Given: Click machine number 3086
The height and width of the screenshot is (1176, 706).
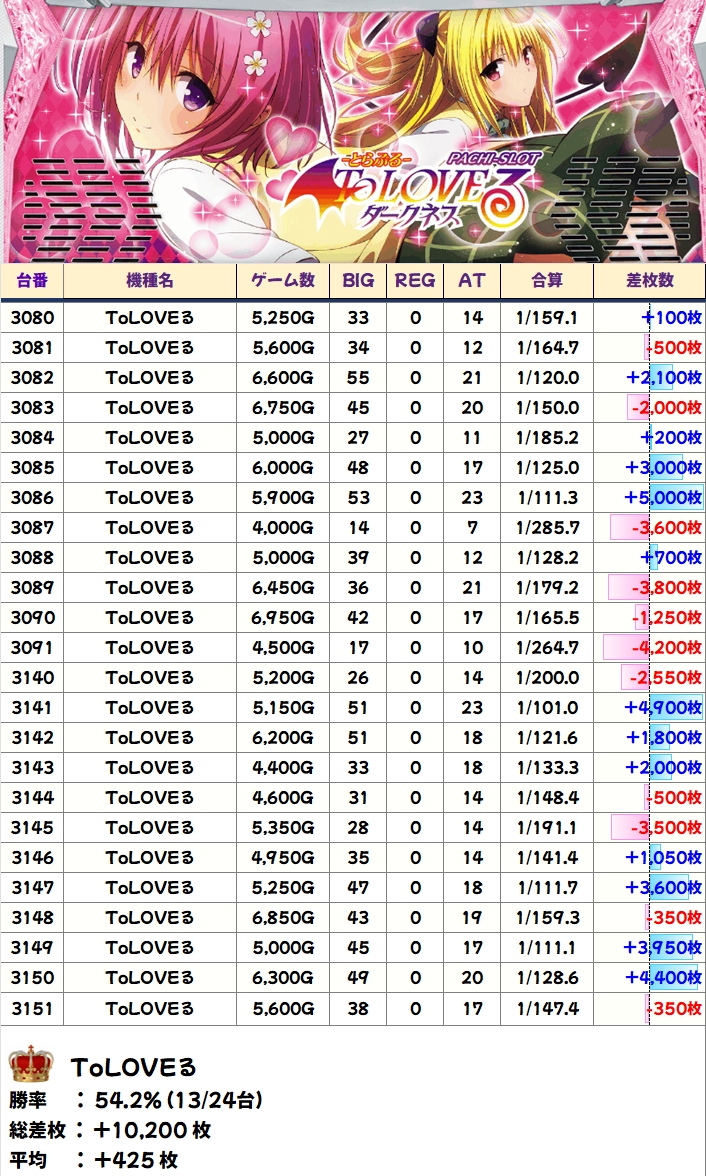Looking at the screenshot, I should 32,498.
